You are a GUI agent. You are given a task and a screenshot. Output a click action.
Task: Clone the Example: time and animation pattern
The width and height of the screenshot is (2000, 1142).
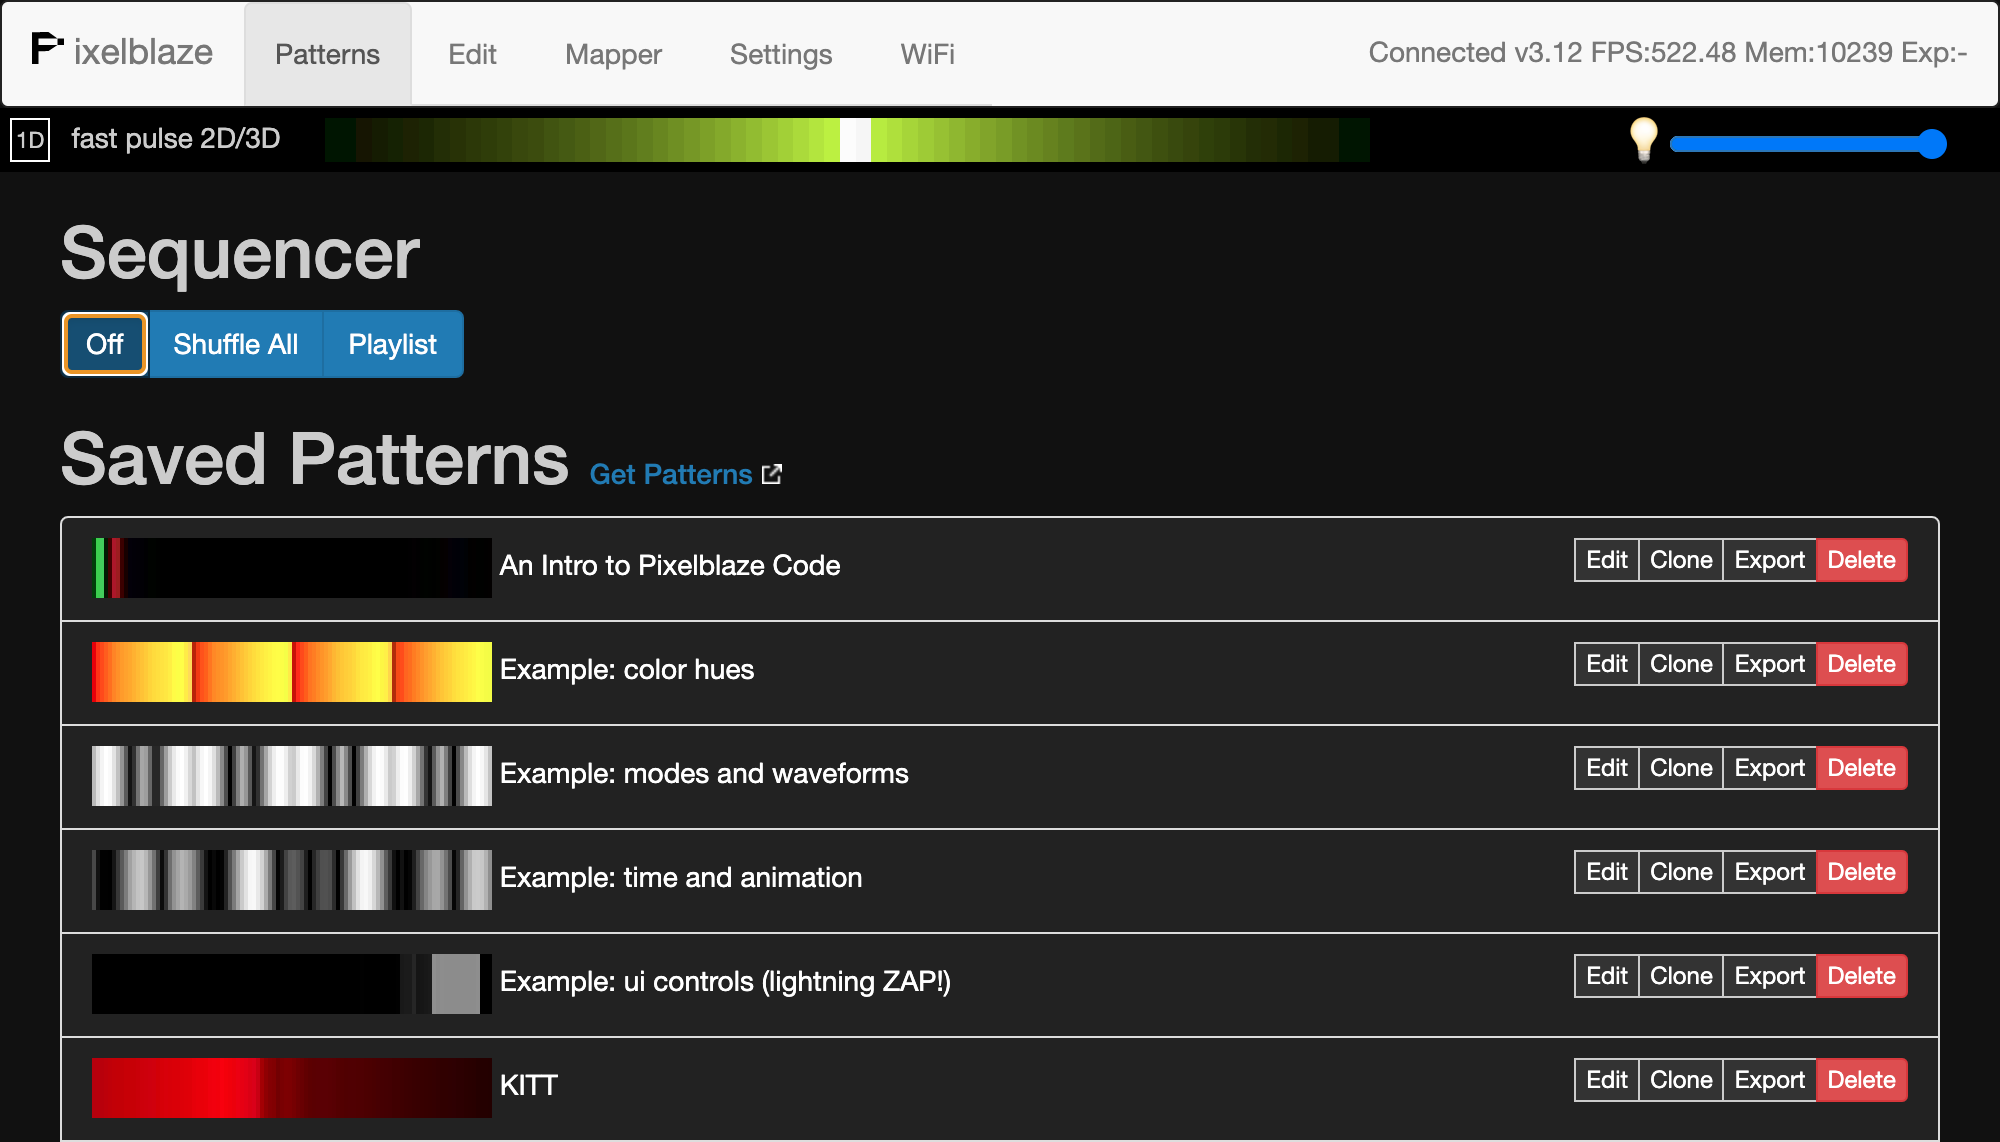1681,872
